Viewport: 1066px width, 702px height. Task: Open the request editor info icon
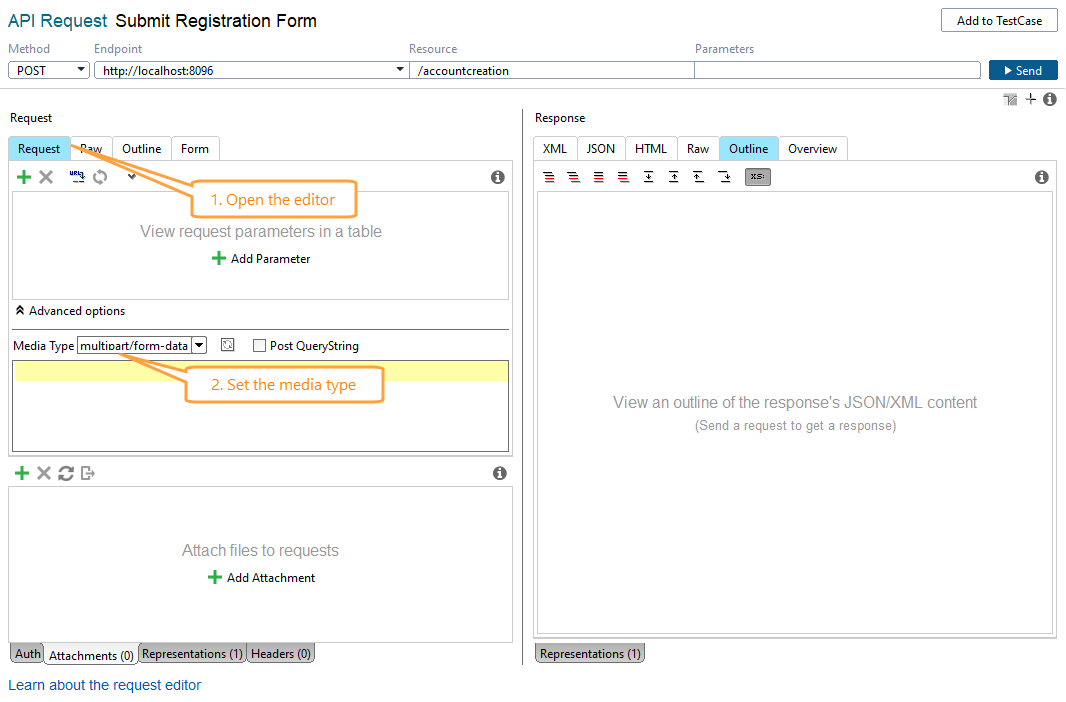click(498, 177)
